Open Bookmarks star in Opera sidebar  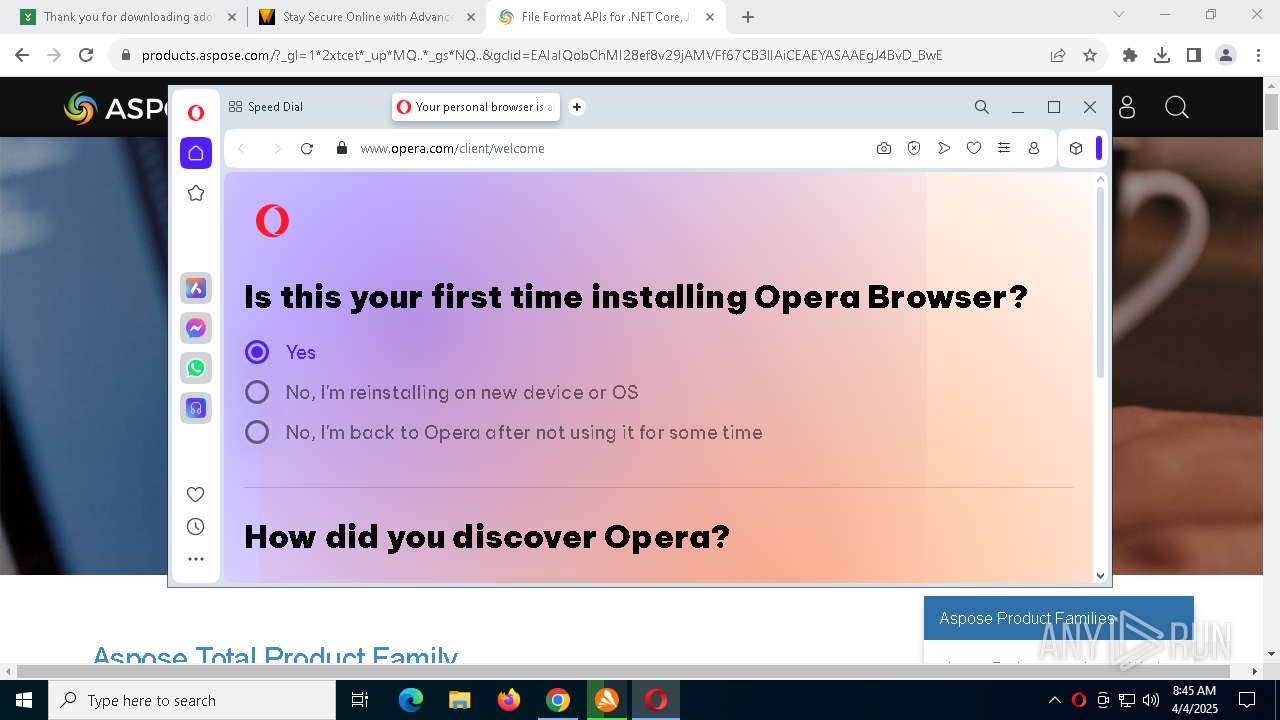tap(196, 193)
